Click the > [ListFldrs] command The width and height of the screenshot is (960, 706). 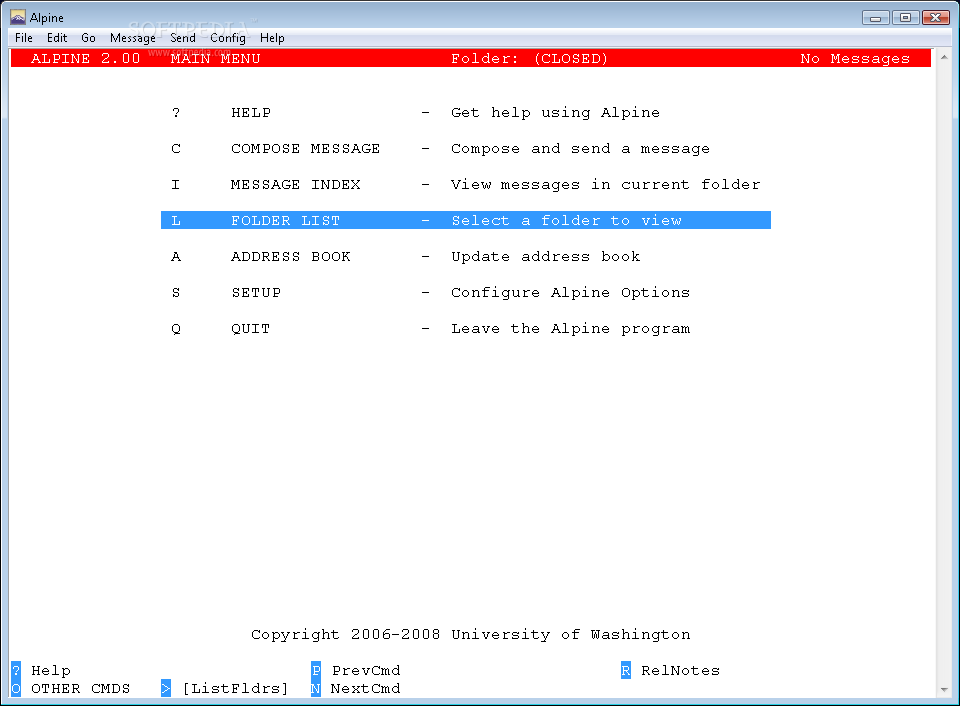pyautogui.click(x=225, y=689)
